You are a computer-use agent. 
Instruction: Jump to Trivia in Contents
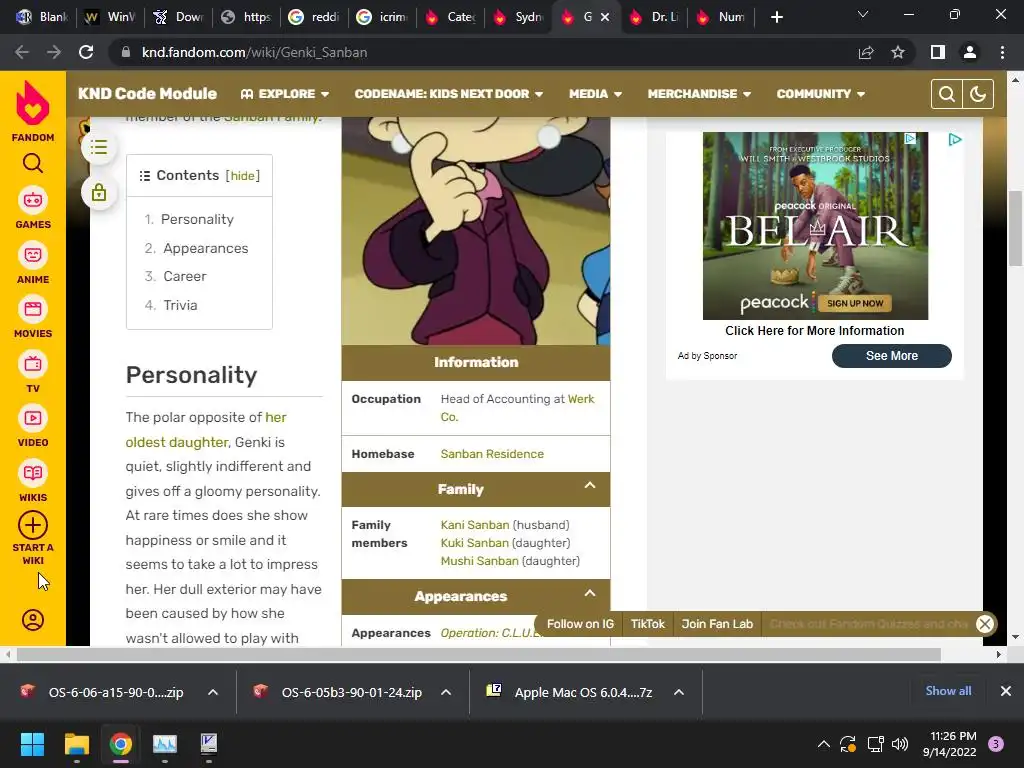(180, 305)
